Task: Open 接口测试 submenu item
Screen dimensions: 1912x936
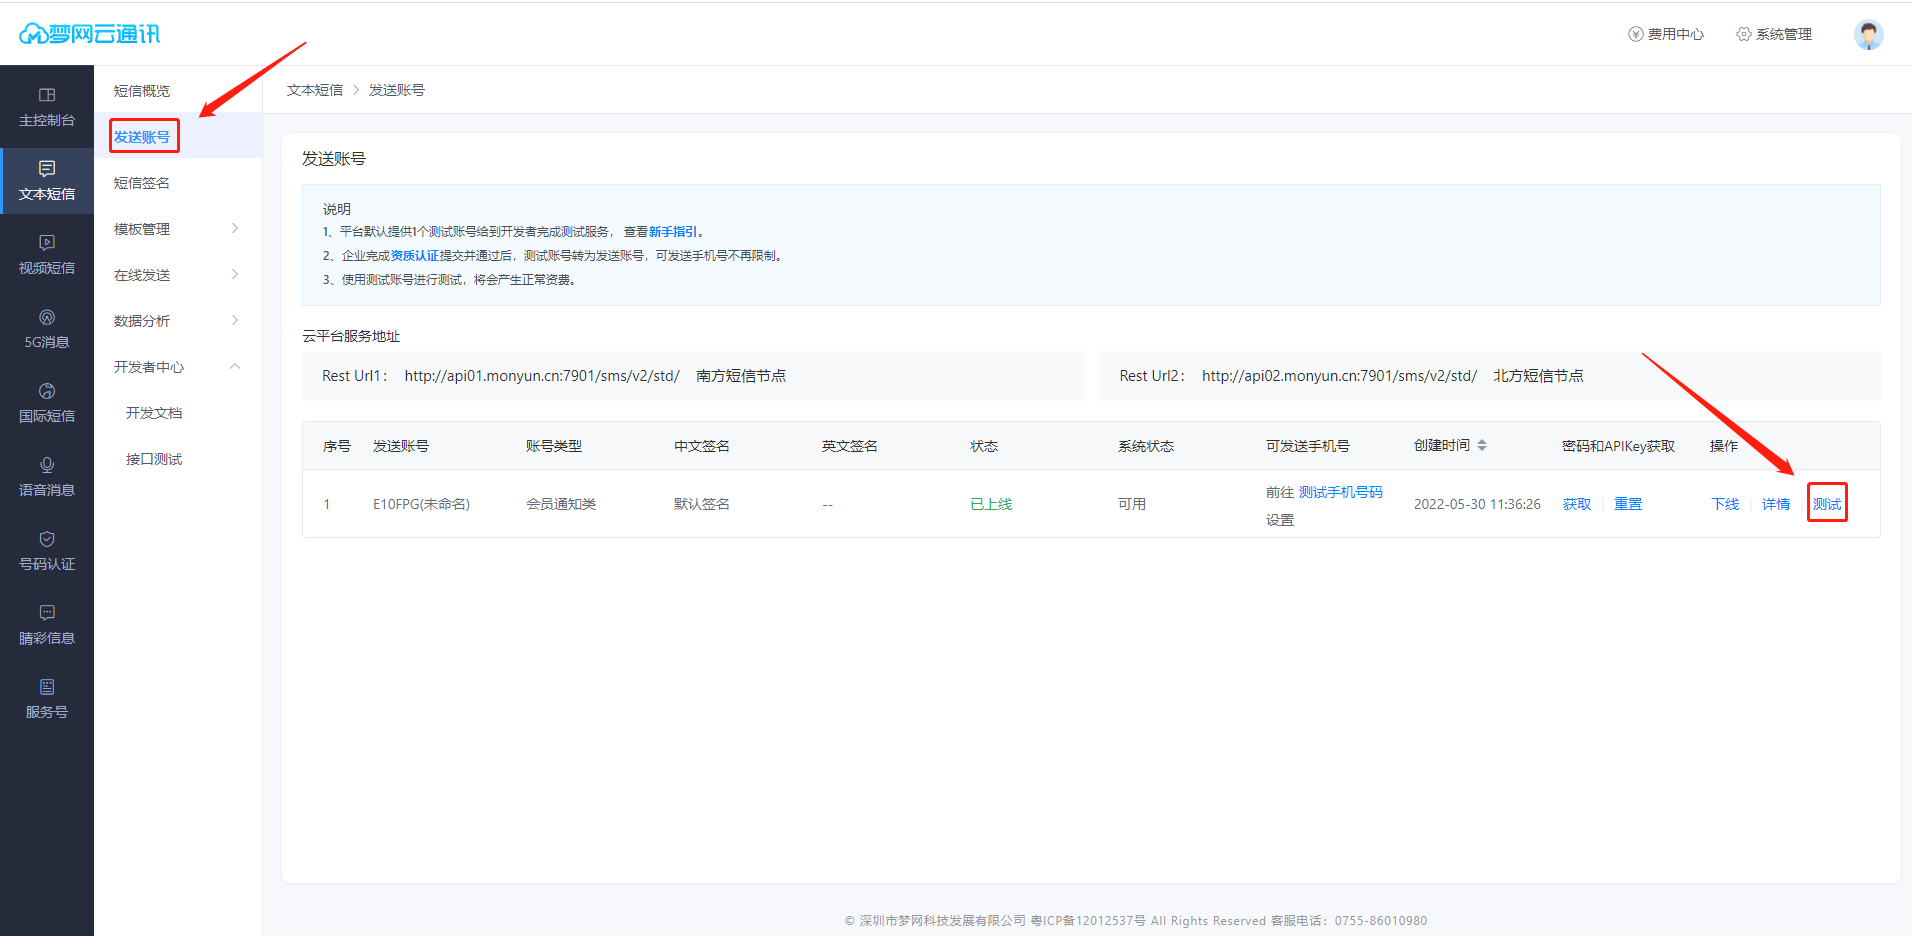Action: click(154, 459)
